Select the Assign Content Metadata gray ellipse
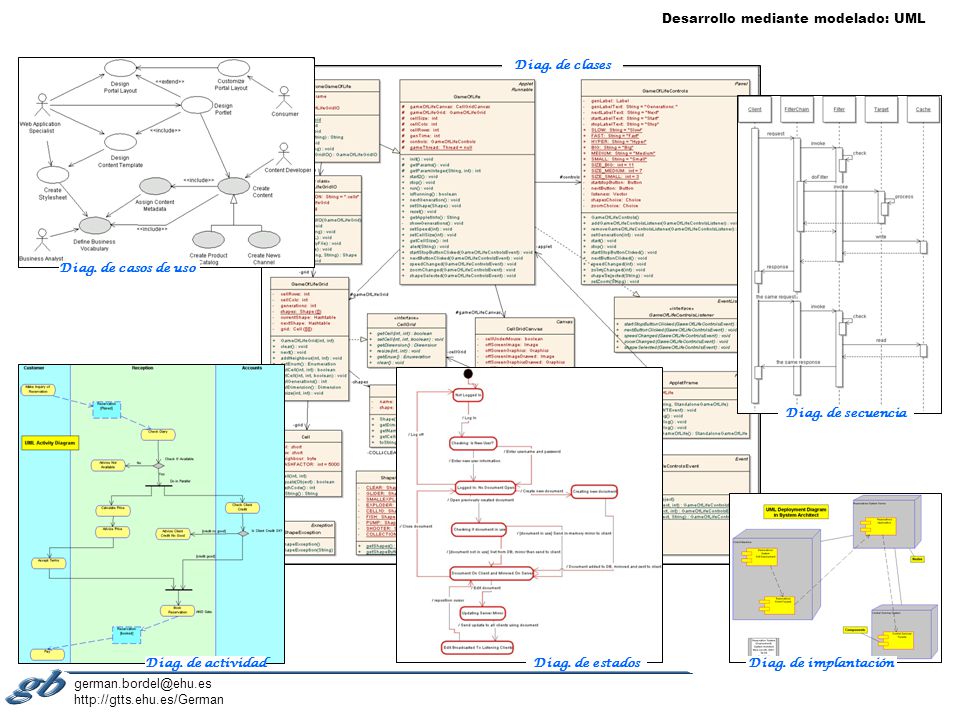 coord(155,186)
